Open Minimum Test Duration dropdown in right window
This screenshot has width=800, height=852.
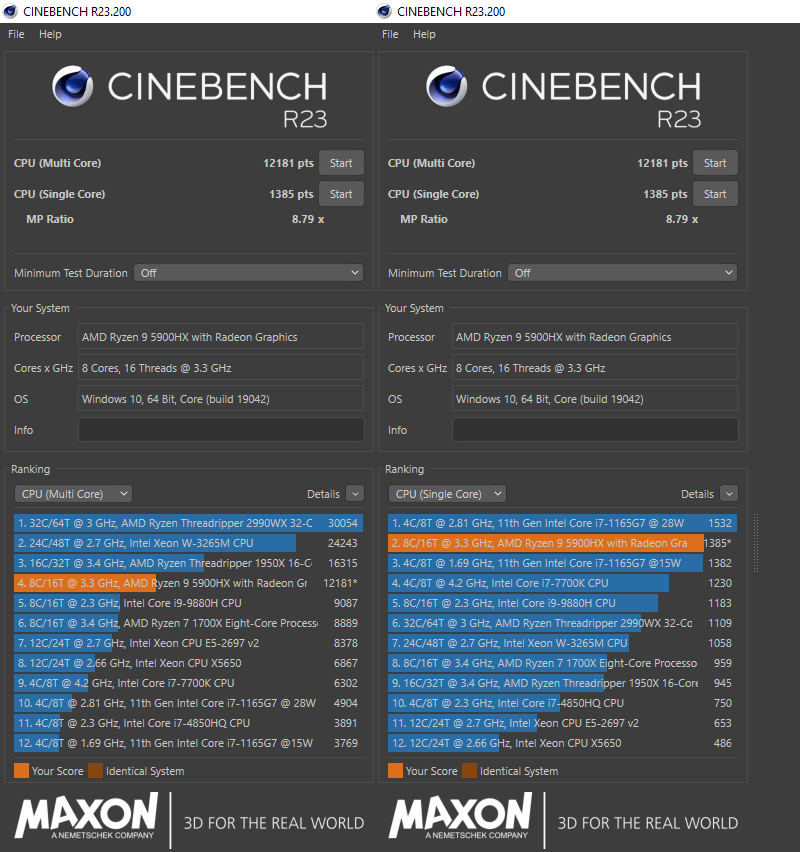point(623,273)
